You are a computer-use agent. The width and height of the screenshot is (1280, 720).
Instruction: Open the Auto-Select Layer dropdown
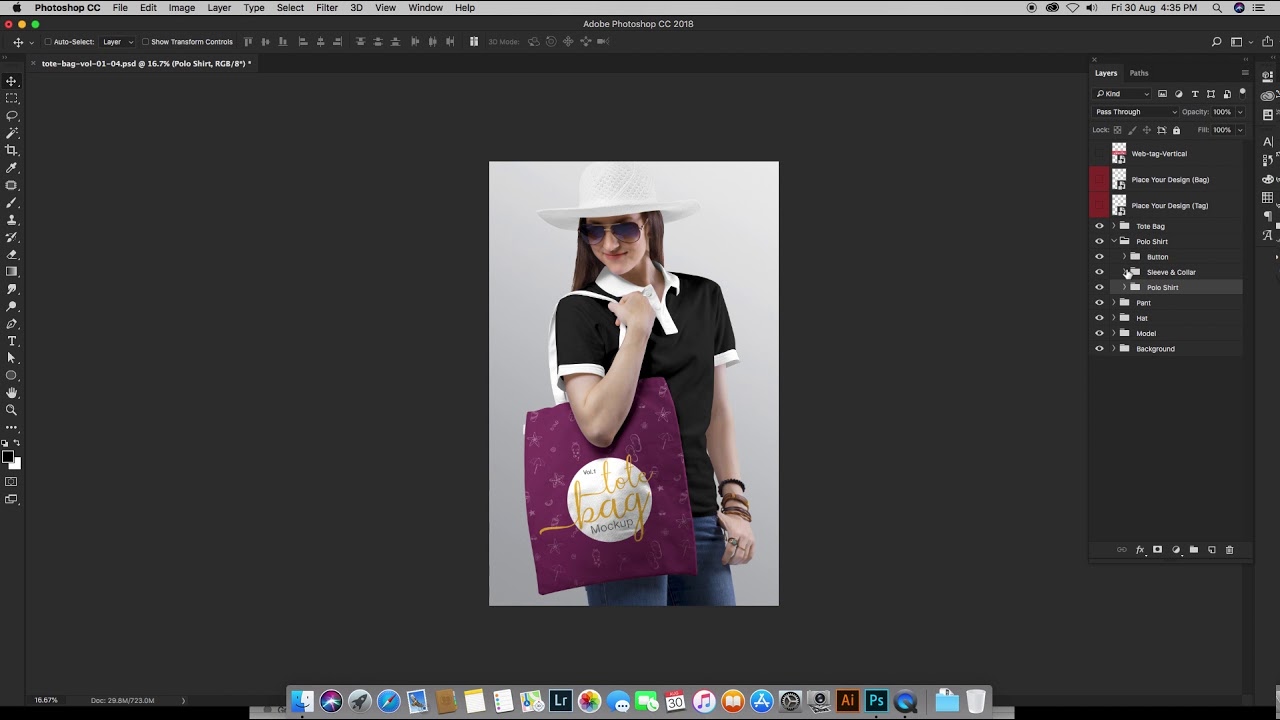(x=117, y=42)
